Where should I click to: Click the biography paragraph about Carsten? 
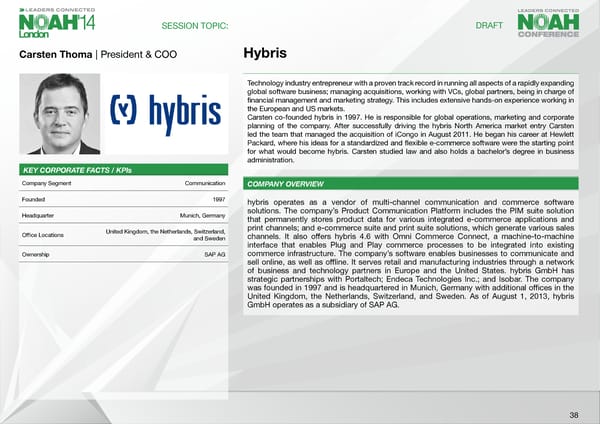410,120
